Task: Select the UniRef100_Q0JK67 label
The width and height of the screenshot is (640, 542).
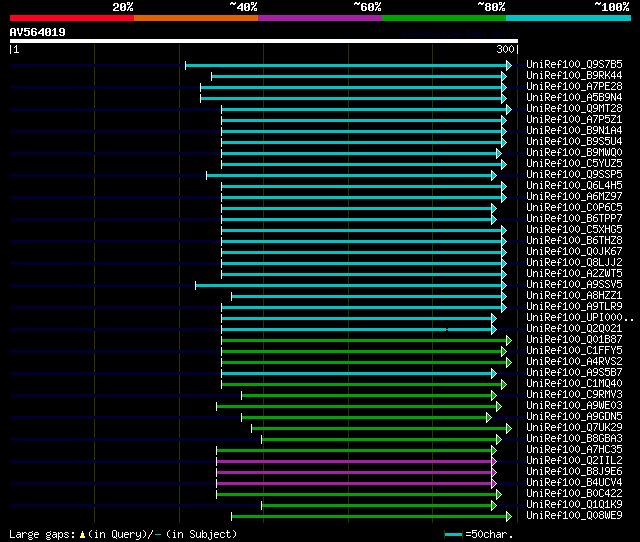Action: coord(574,252)
